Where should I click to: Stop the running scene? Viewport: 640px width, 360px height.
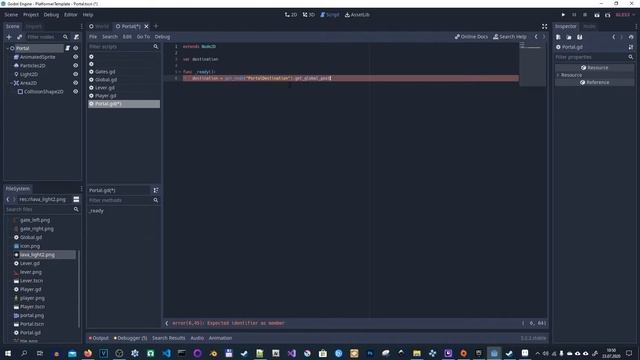coord(585,15)
